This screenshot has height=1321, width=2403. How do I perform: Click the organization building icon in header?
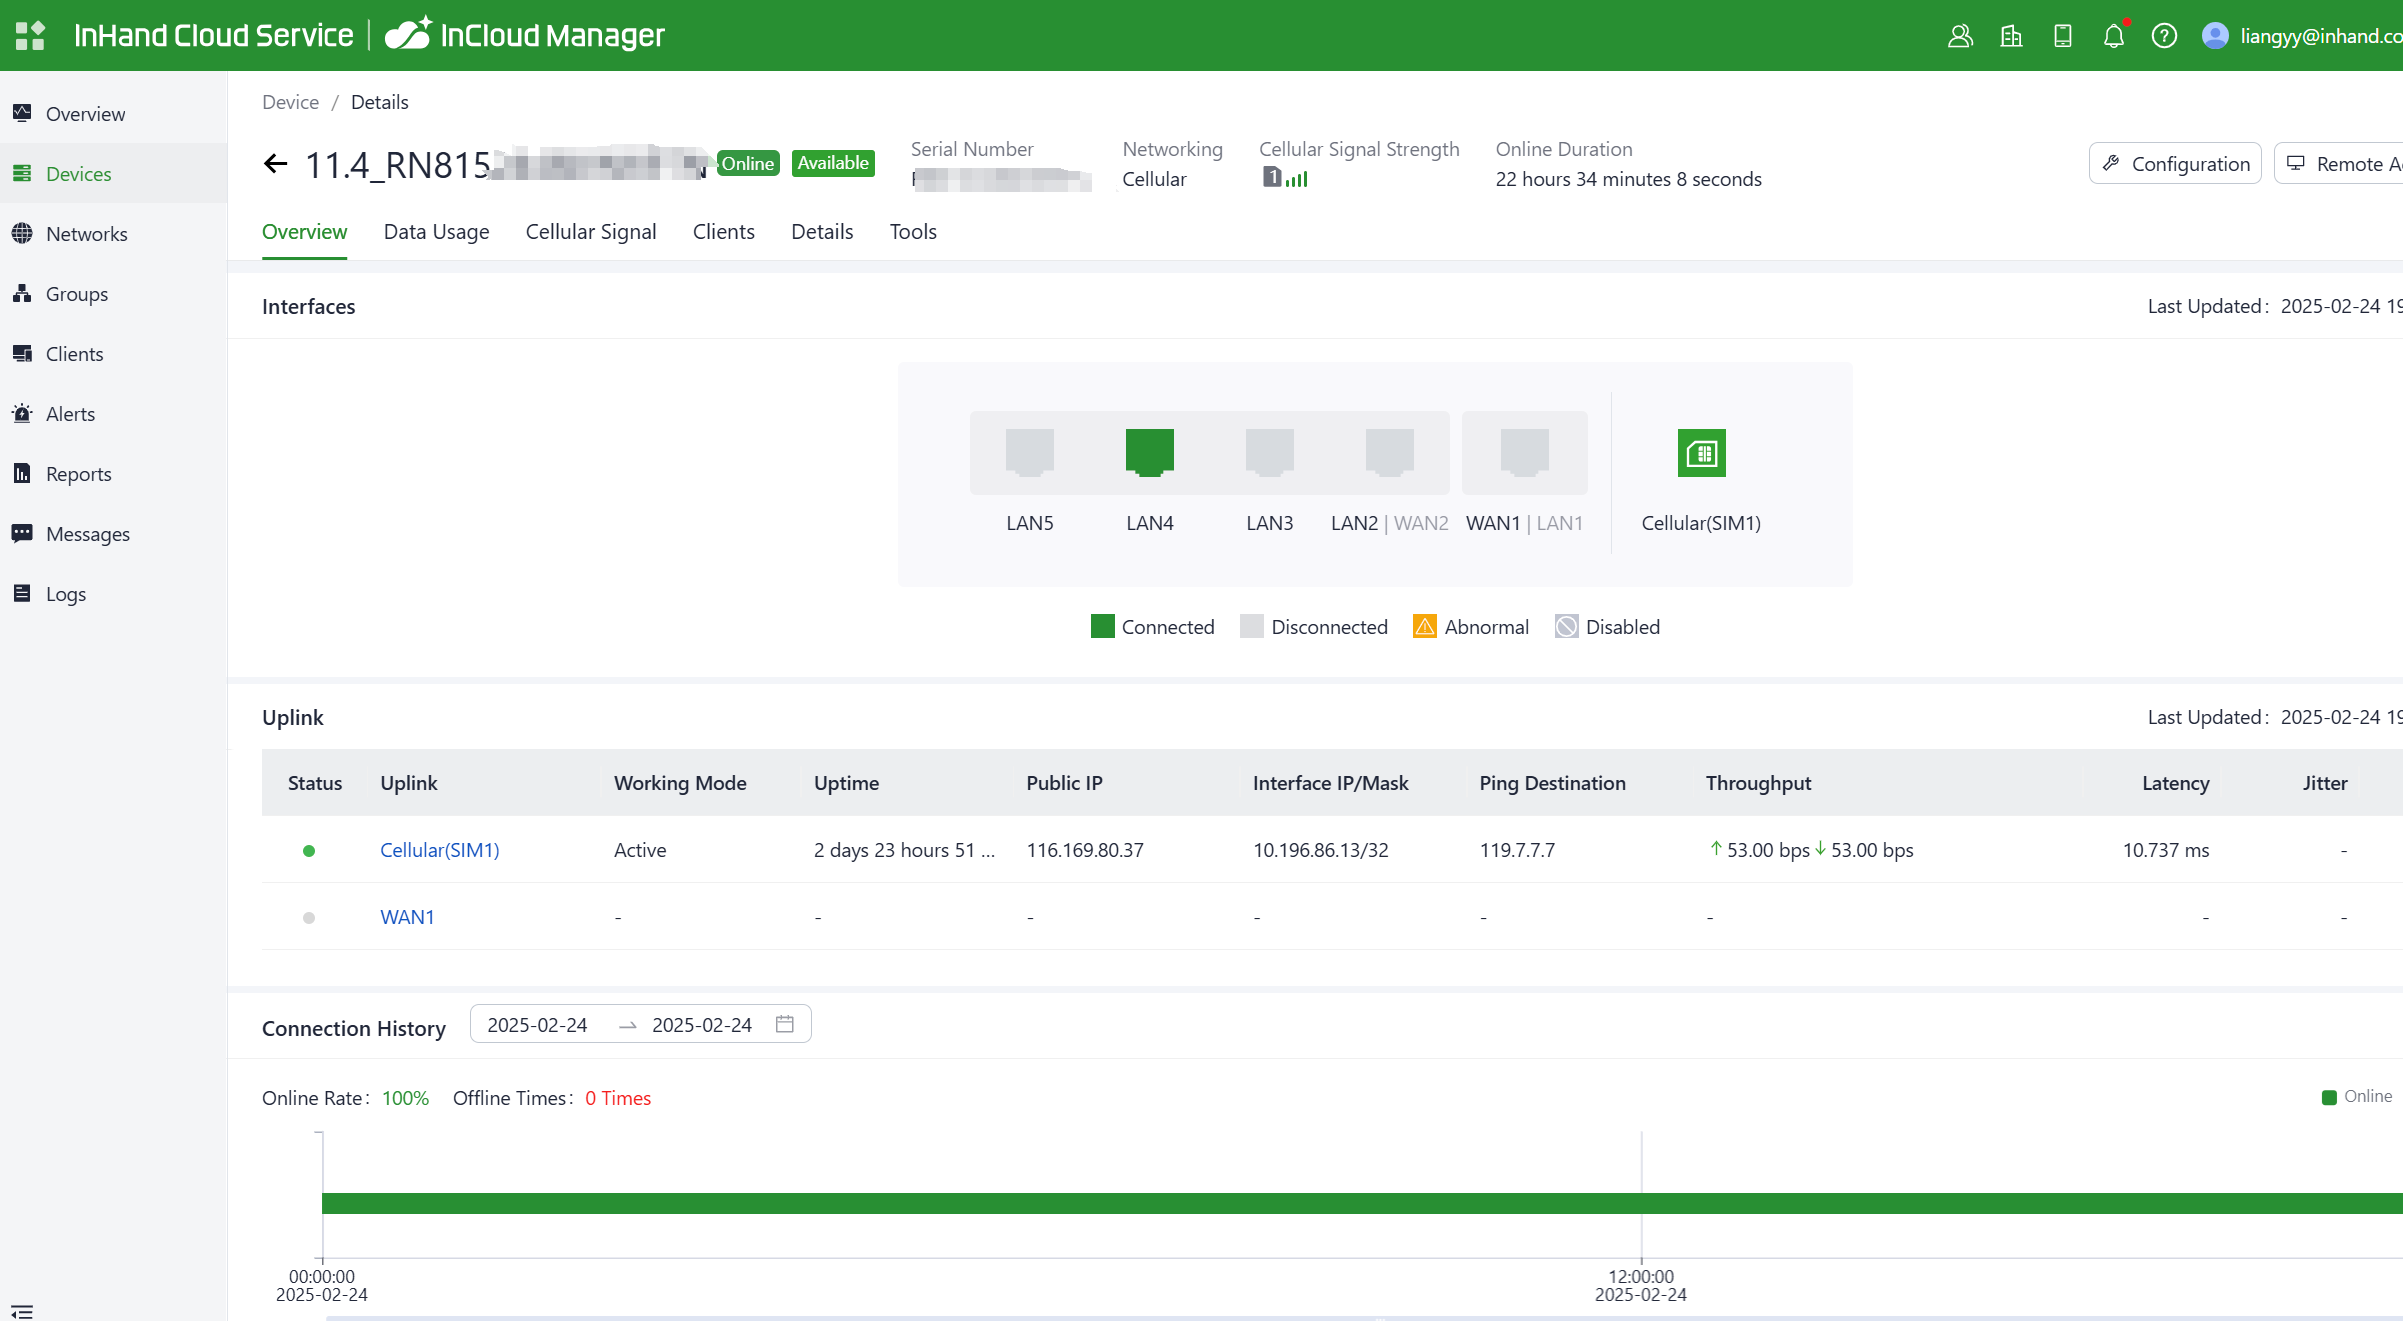click(x=2011, y=37)
